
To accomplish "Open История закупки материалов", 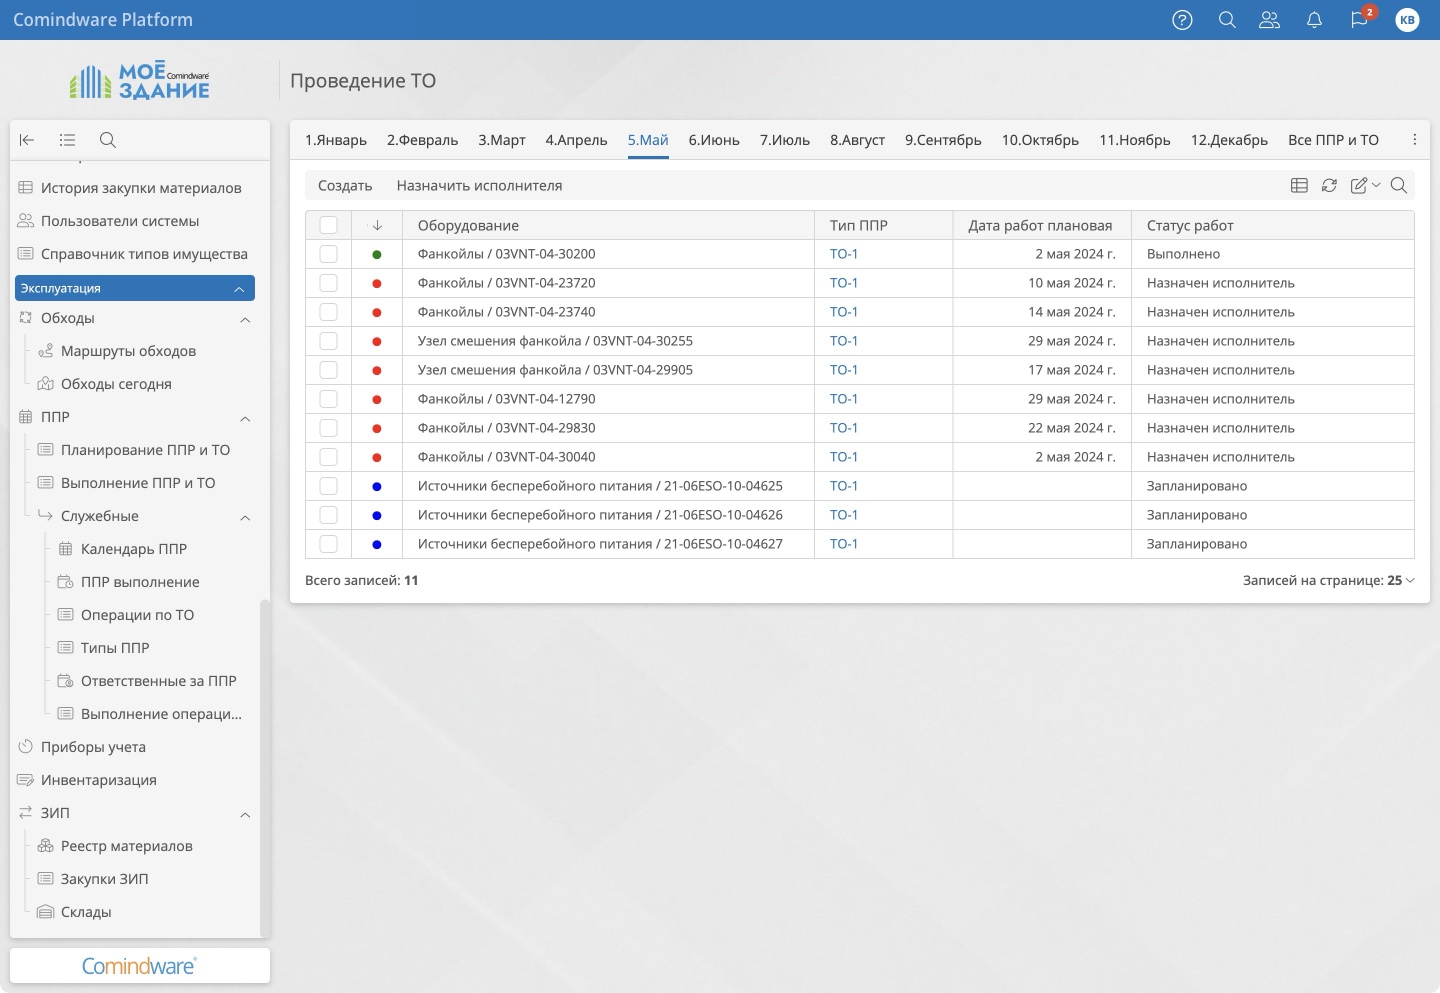I will pyautogui.click(x=141, y=188).
